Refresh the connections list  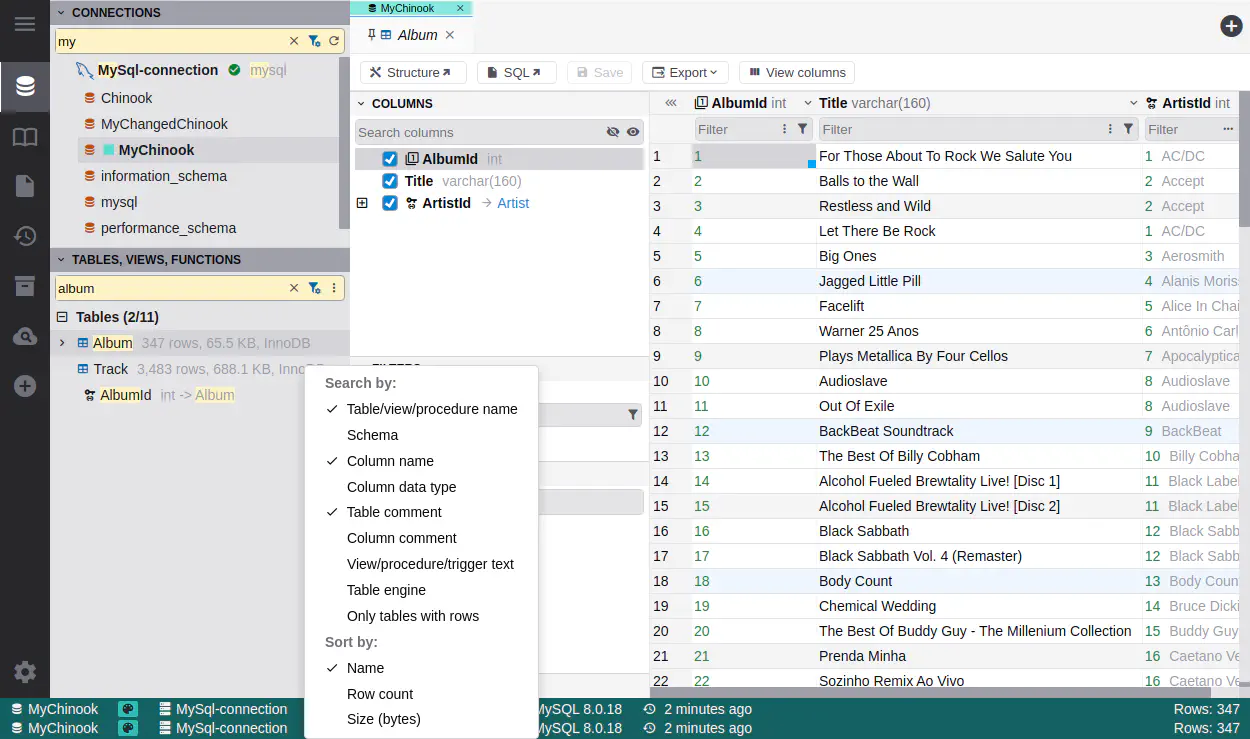tap(334, 41)
